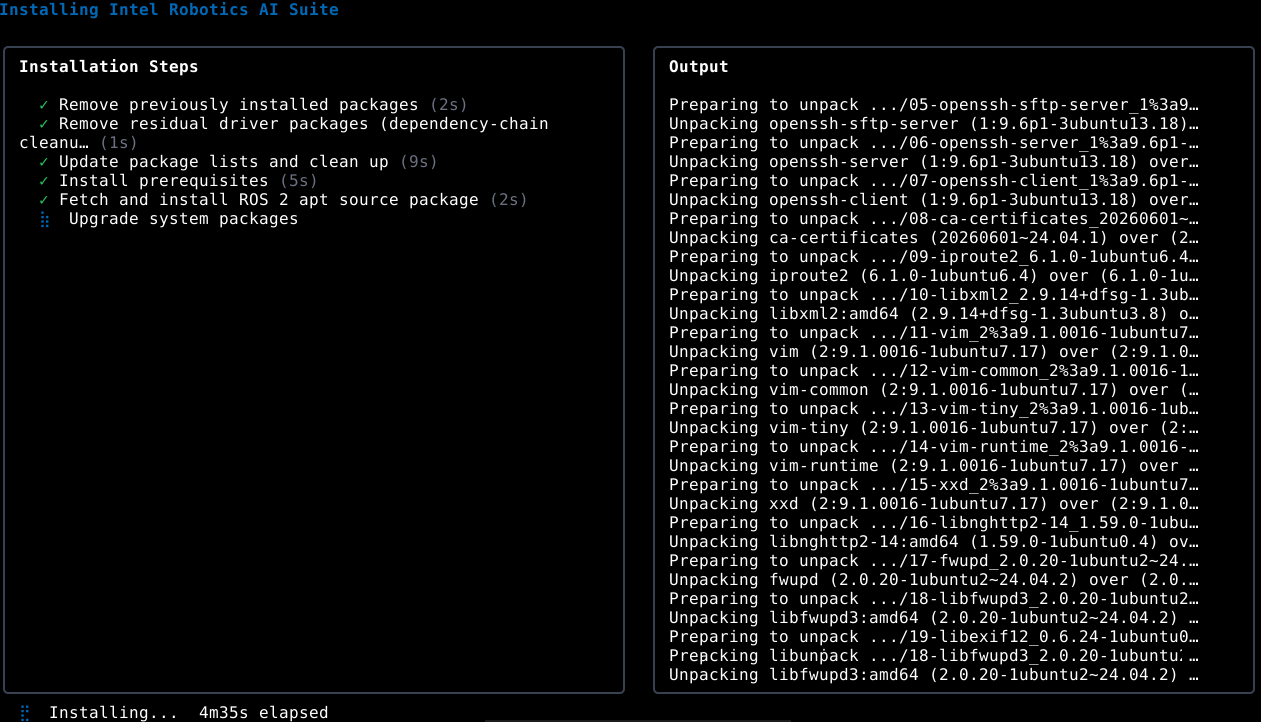Click line Unpacking libnghttp2-14:amd64
Viewport: 1261px width, 722px height.
[934, 542]
